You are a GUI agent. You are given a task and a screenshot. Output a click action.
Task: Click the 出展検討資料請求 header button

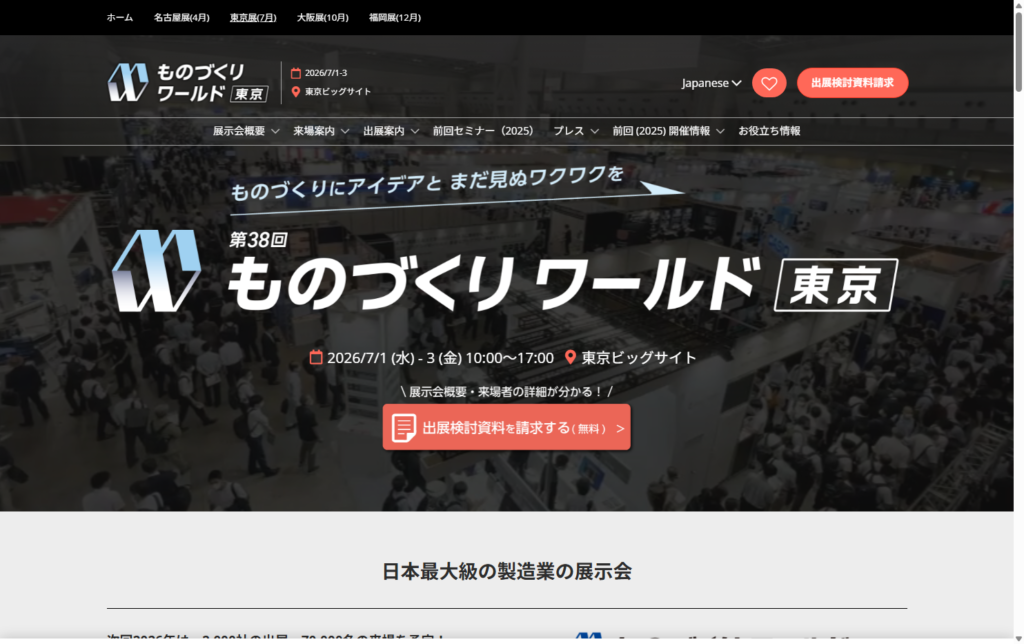[x=852, y=83]
